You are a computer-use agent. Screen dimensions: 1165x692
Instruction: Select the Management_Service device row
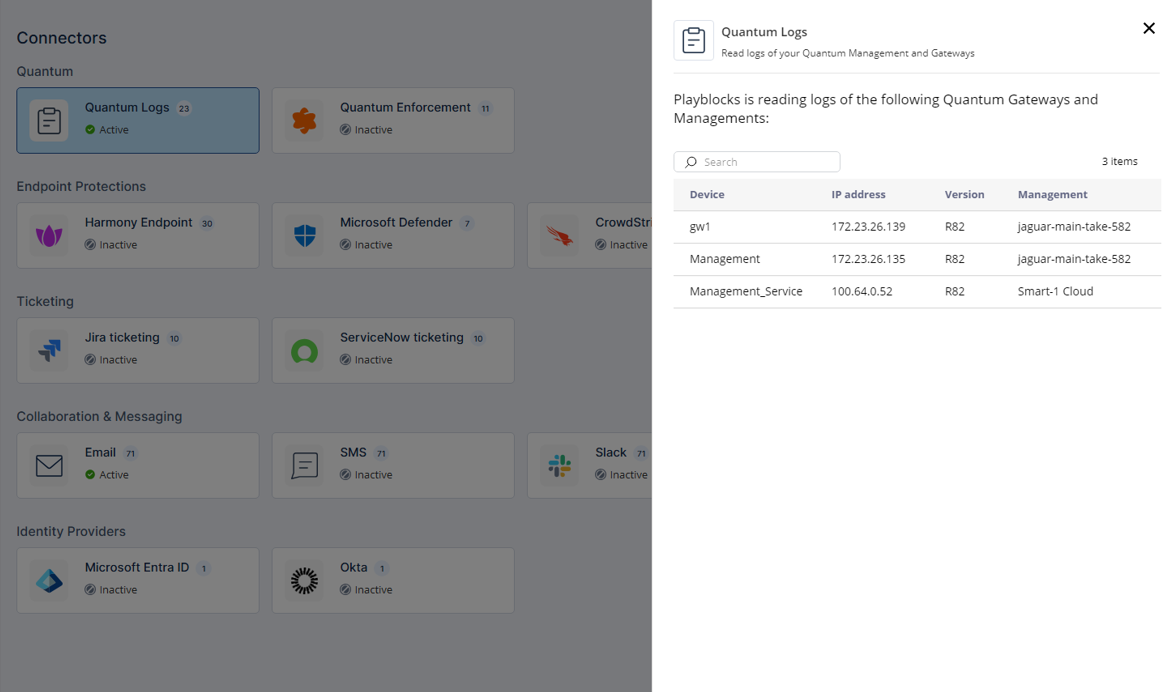pyautogui.click(x=917, y=291)
